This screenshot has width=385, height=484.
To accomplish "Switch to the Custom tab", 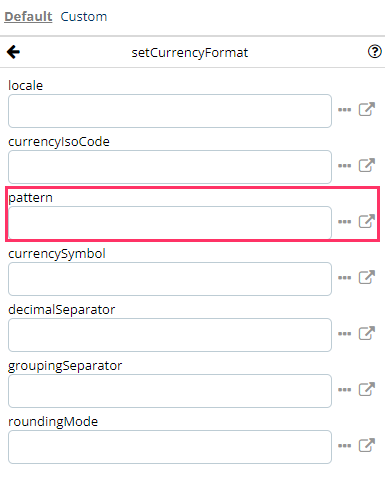I will [x=84, y=17].
